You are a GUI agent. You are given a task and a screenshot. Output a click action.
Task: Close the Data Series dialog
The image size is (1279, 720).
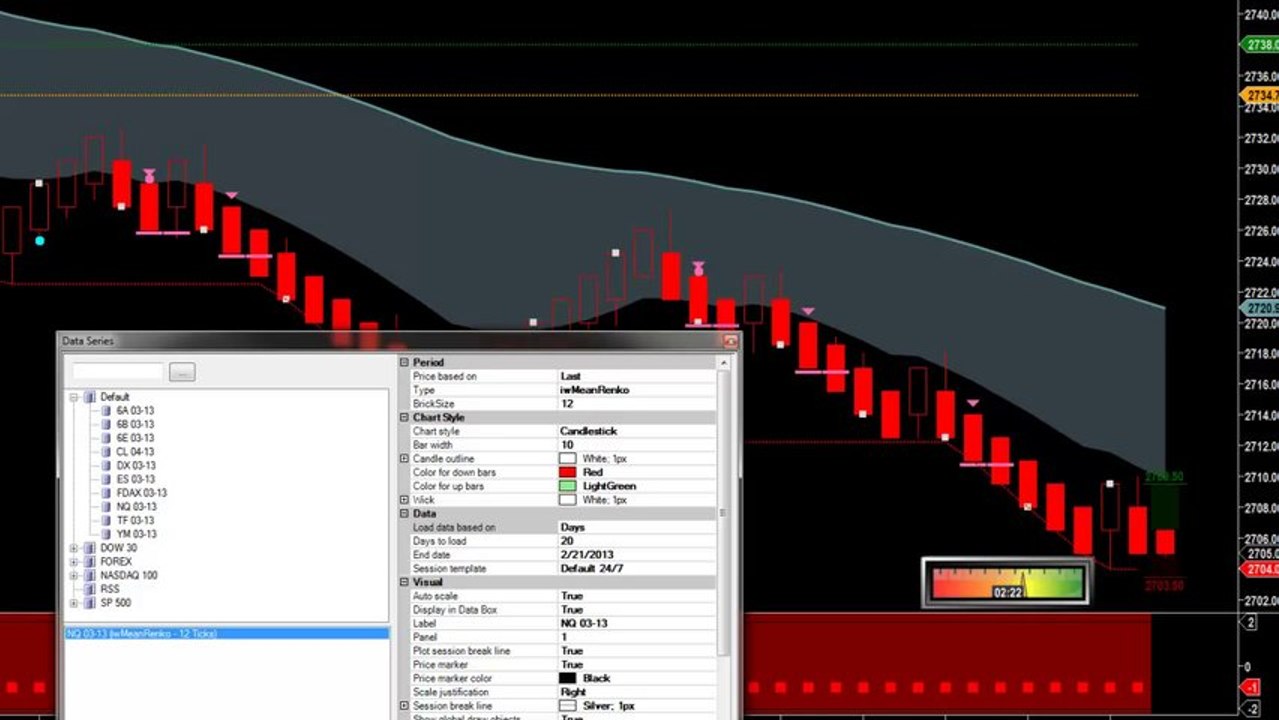point(730,341)
